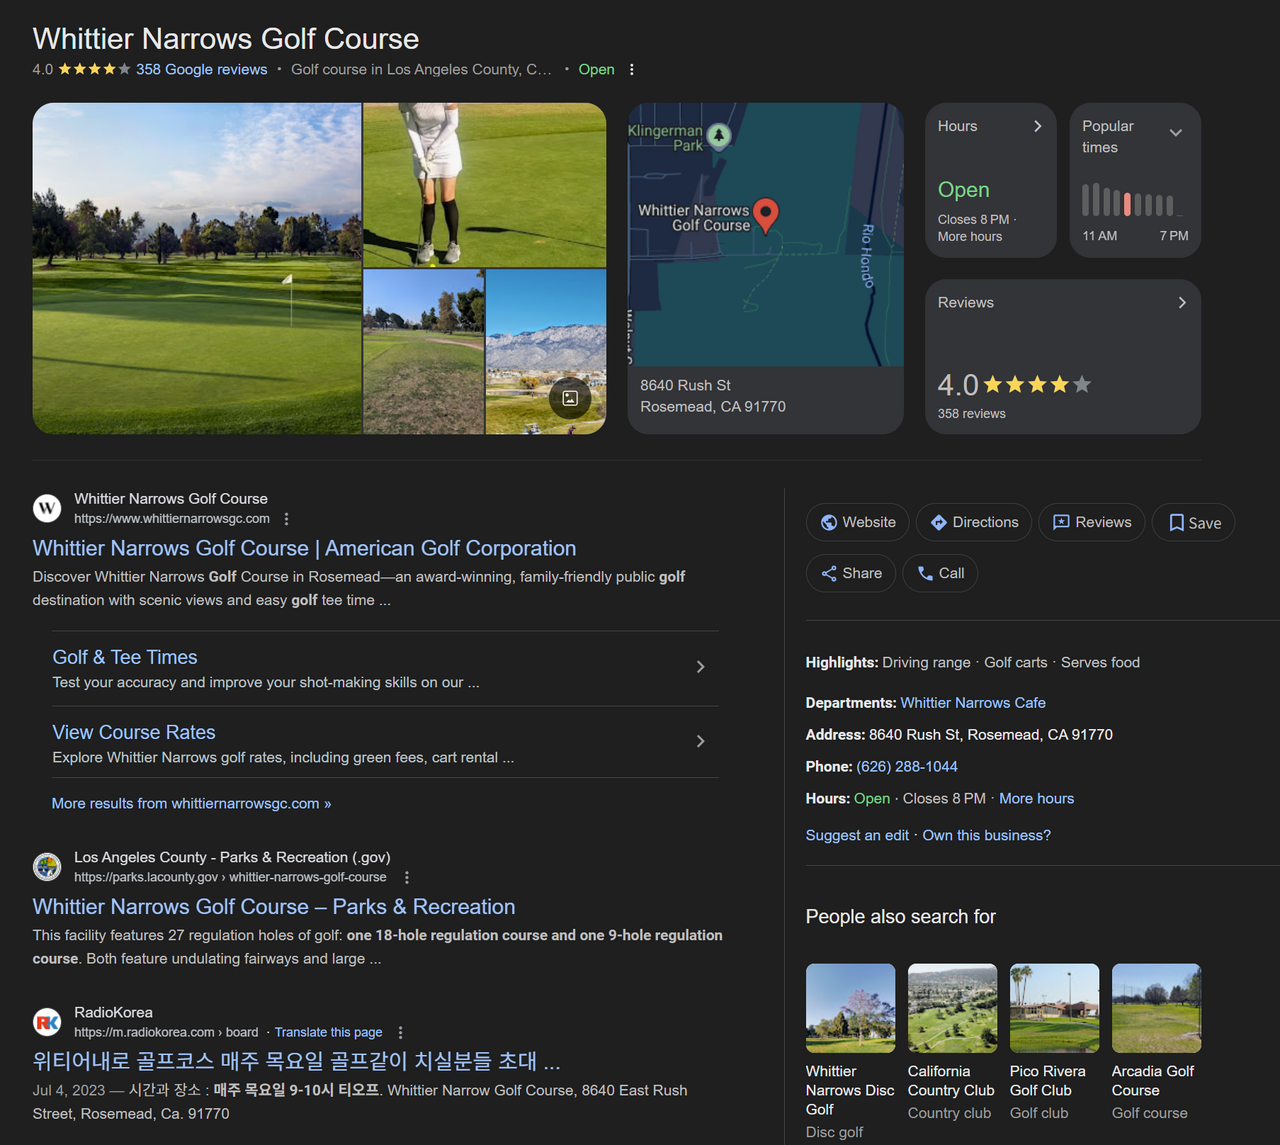Open the Reviews card arrow
The image size is (1280, 1145).
(x=1182, y=302)
